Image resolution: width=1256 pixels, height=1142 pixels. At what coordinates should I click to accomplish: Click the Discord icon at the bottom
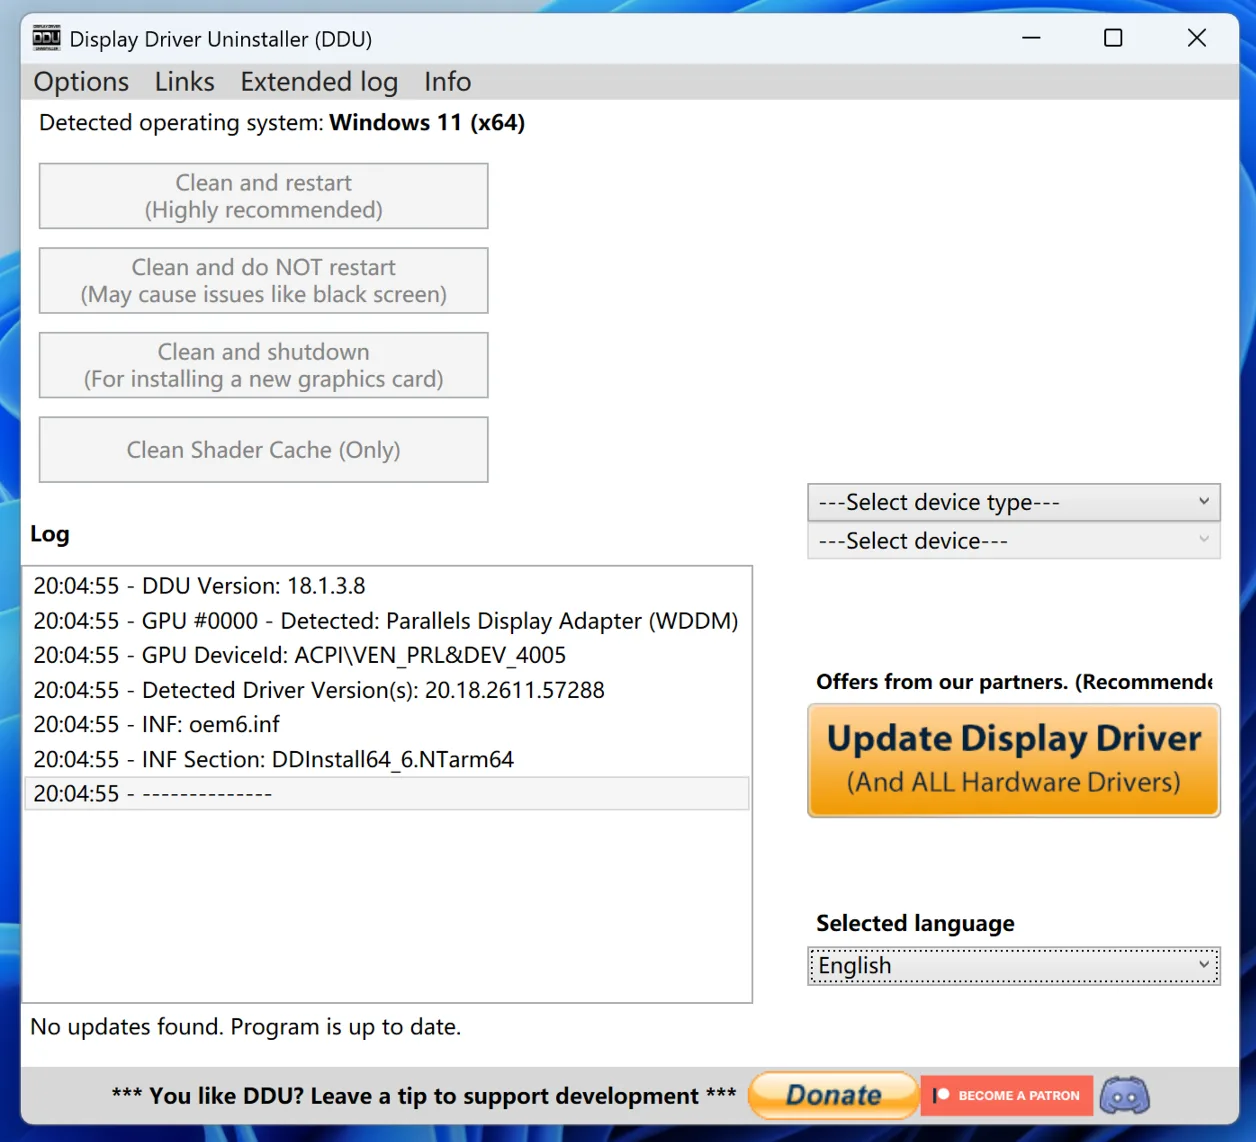point(1124,1095)
